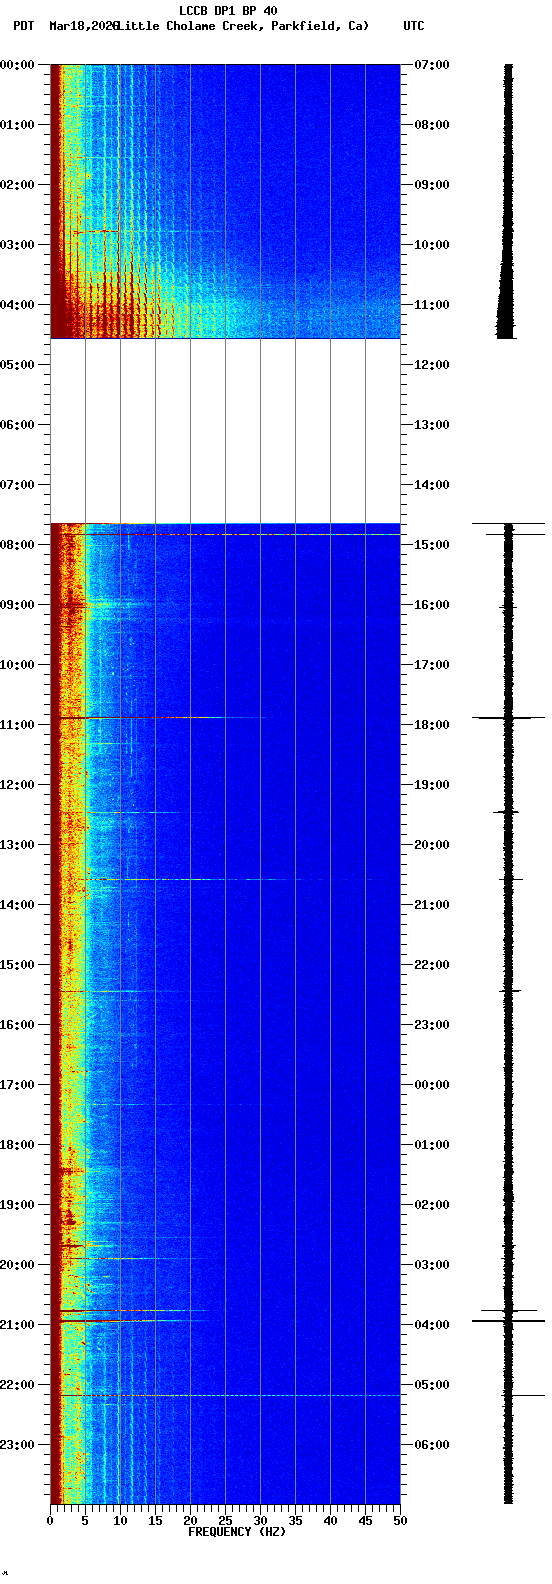This screenshot has height=1584, width=552.
Task: Select the UTC time label "13:00"
Action: tap(432, 425)
